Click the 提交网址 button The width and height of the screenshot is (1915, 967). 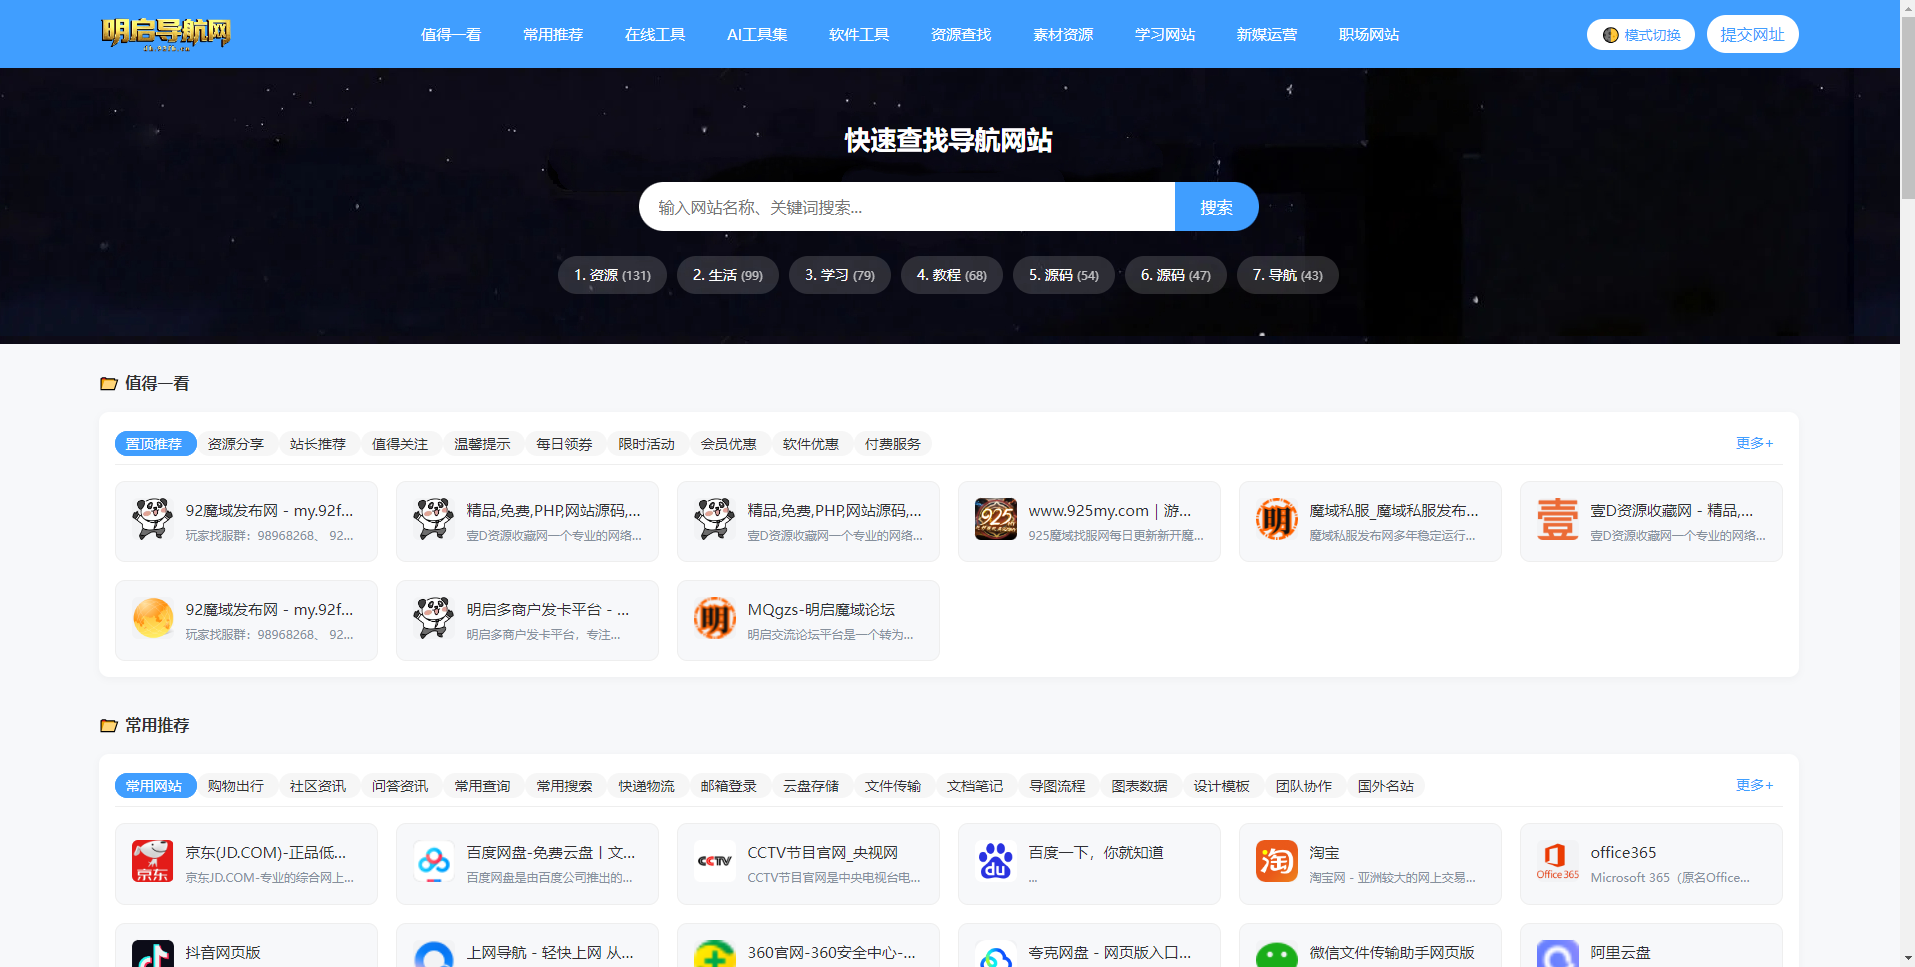pyautogui.click(x=1752, y=34)
